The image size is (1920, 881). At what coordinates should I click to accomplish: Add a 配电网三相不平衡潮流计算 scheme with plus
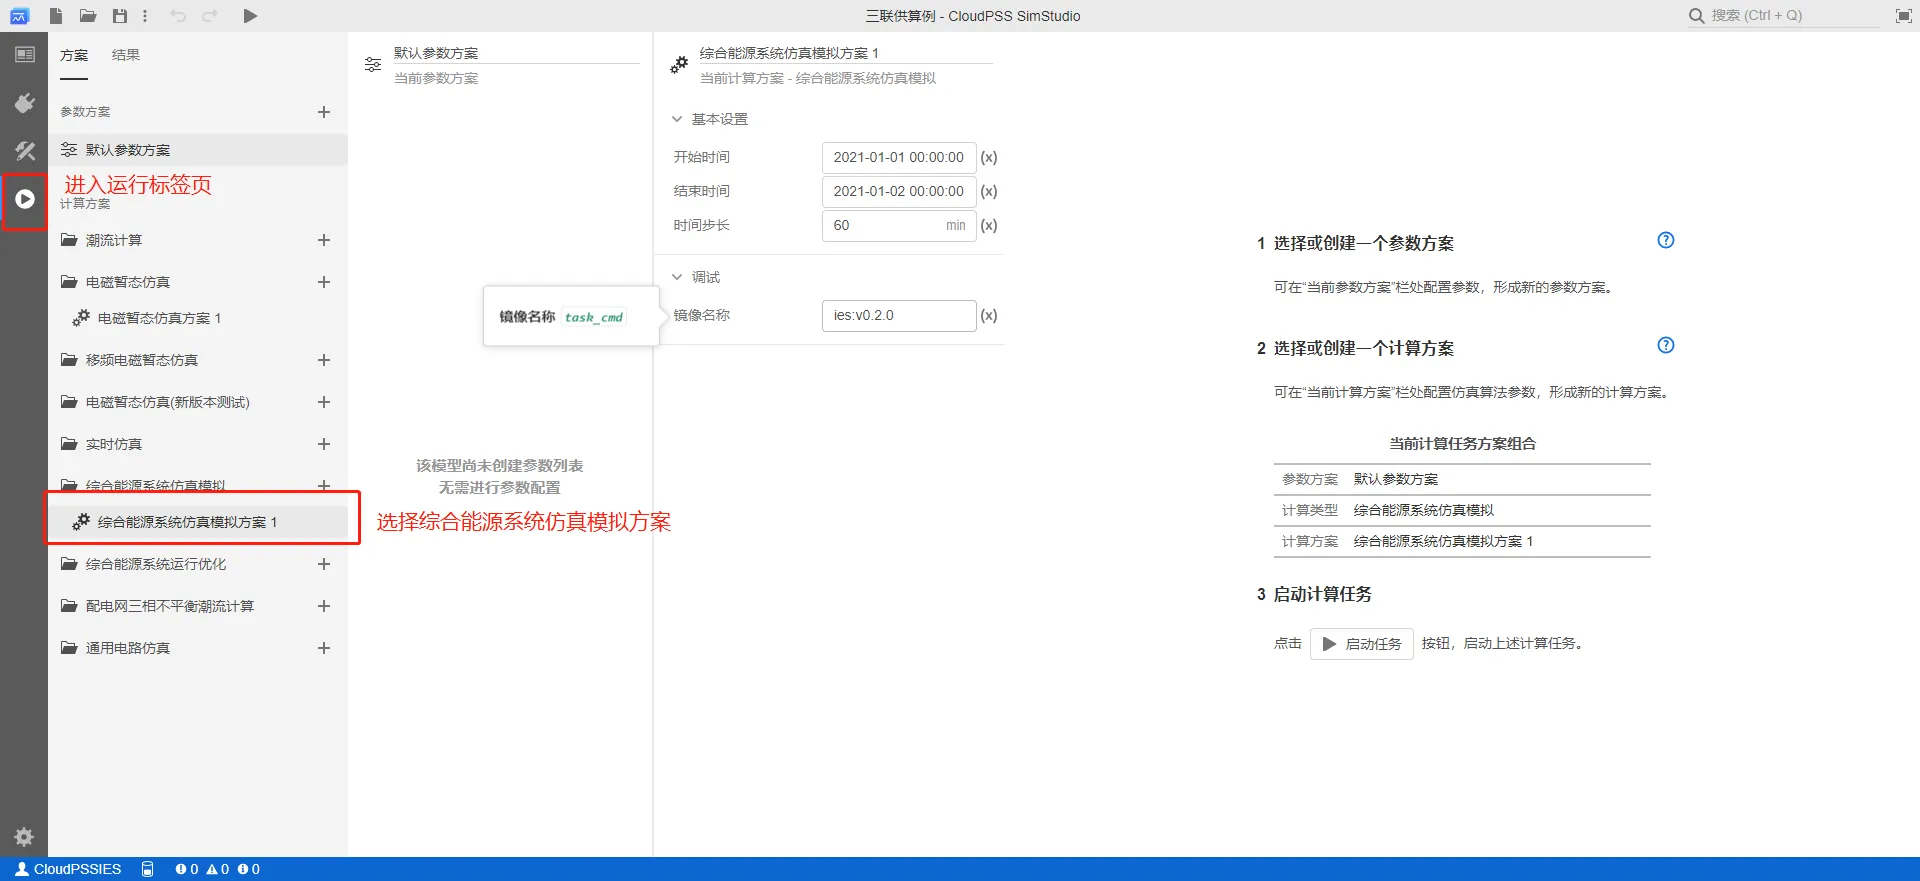(324, 606)
